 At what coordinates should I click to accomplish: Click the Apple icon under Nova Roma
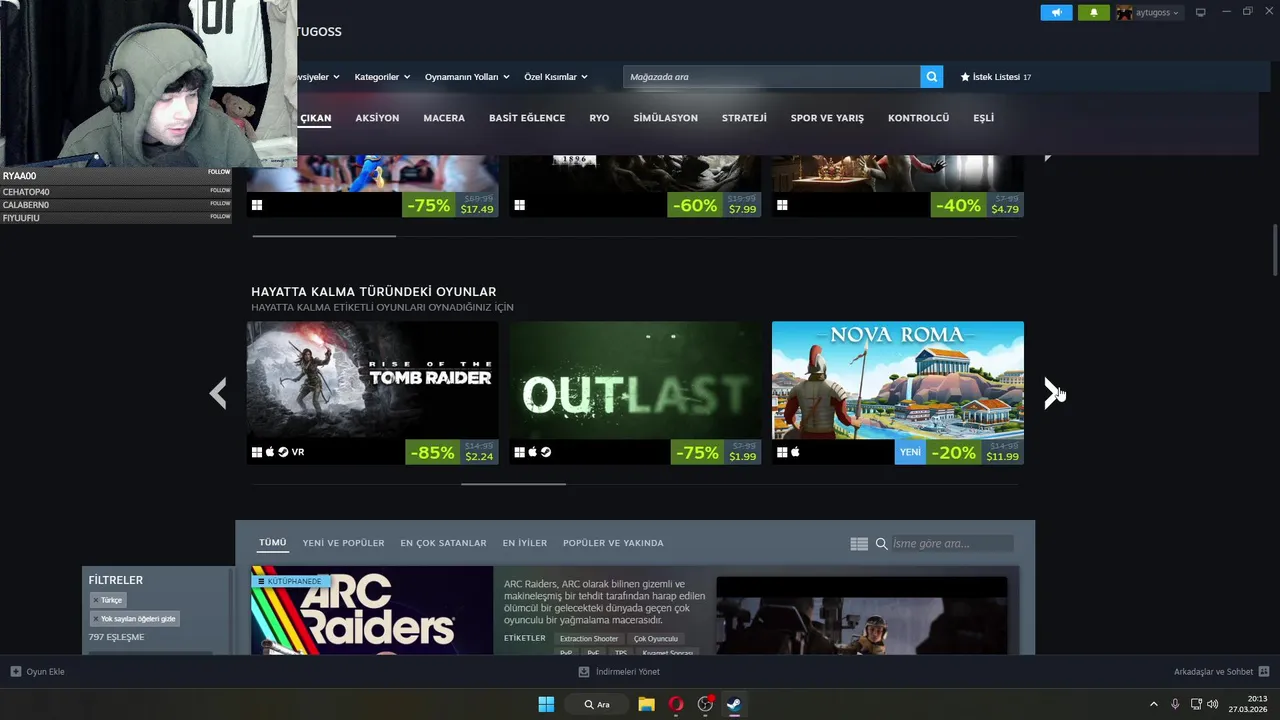click(796, 452)
